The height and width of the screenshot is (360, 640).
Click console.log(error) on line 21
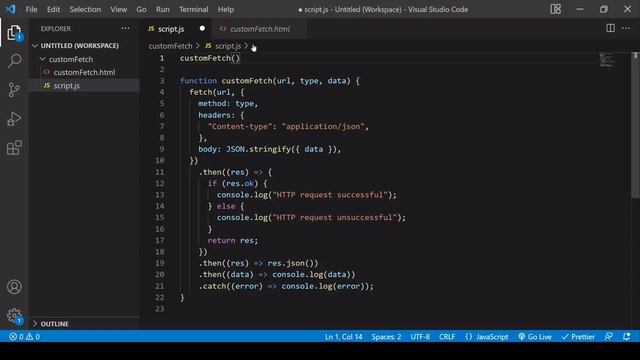[x=322, y=286]
